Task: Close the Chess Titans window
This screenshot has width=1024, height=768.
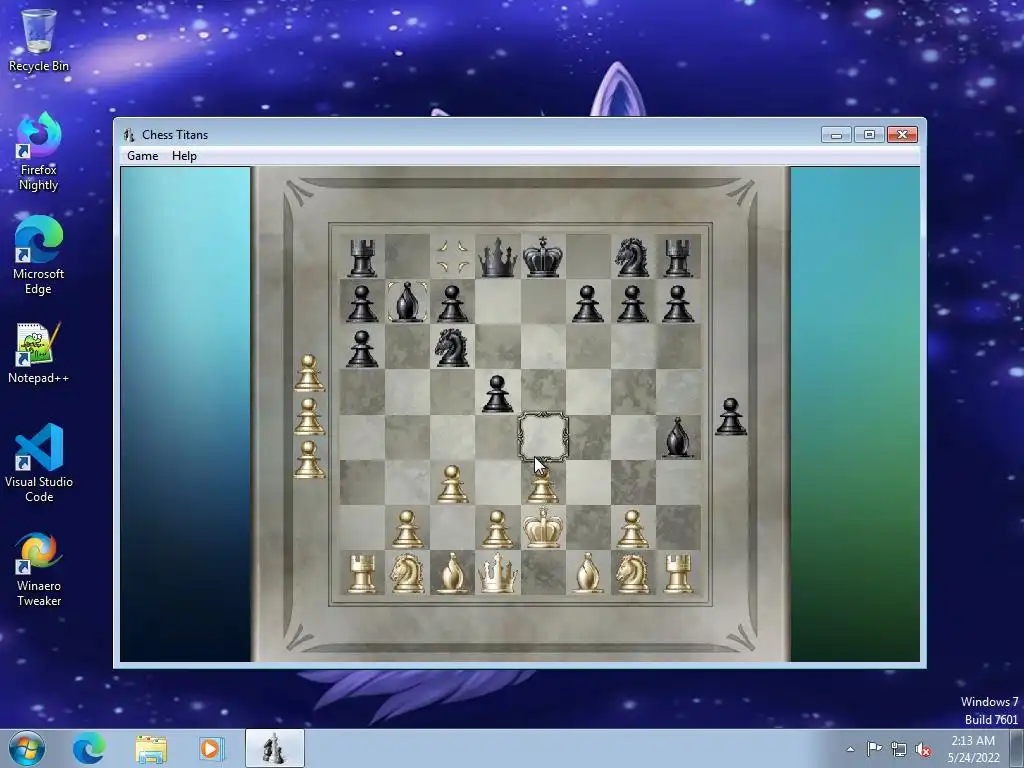Action: pos(903,135)
